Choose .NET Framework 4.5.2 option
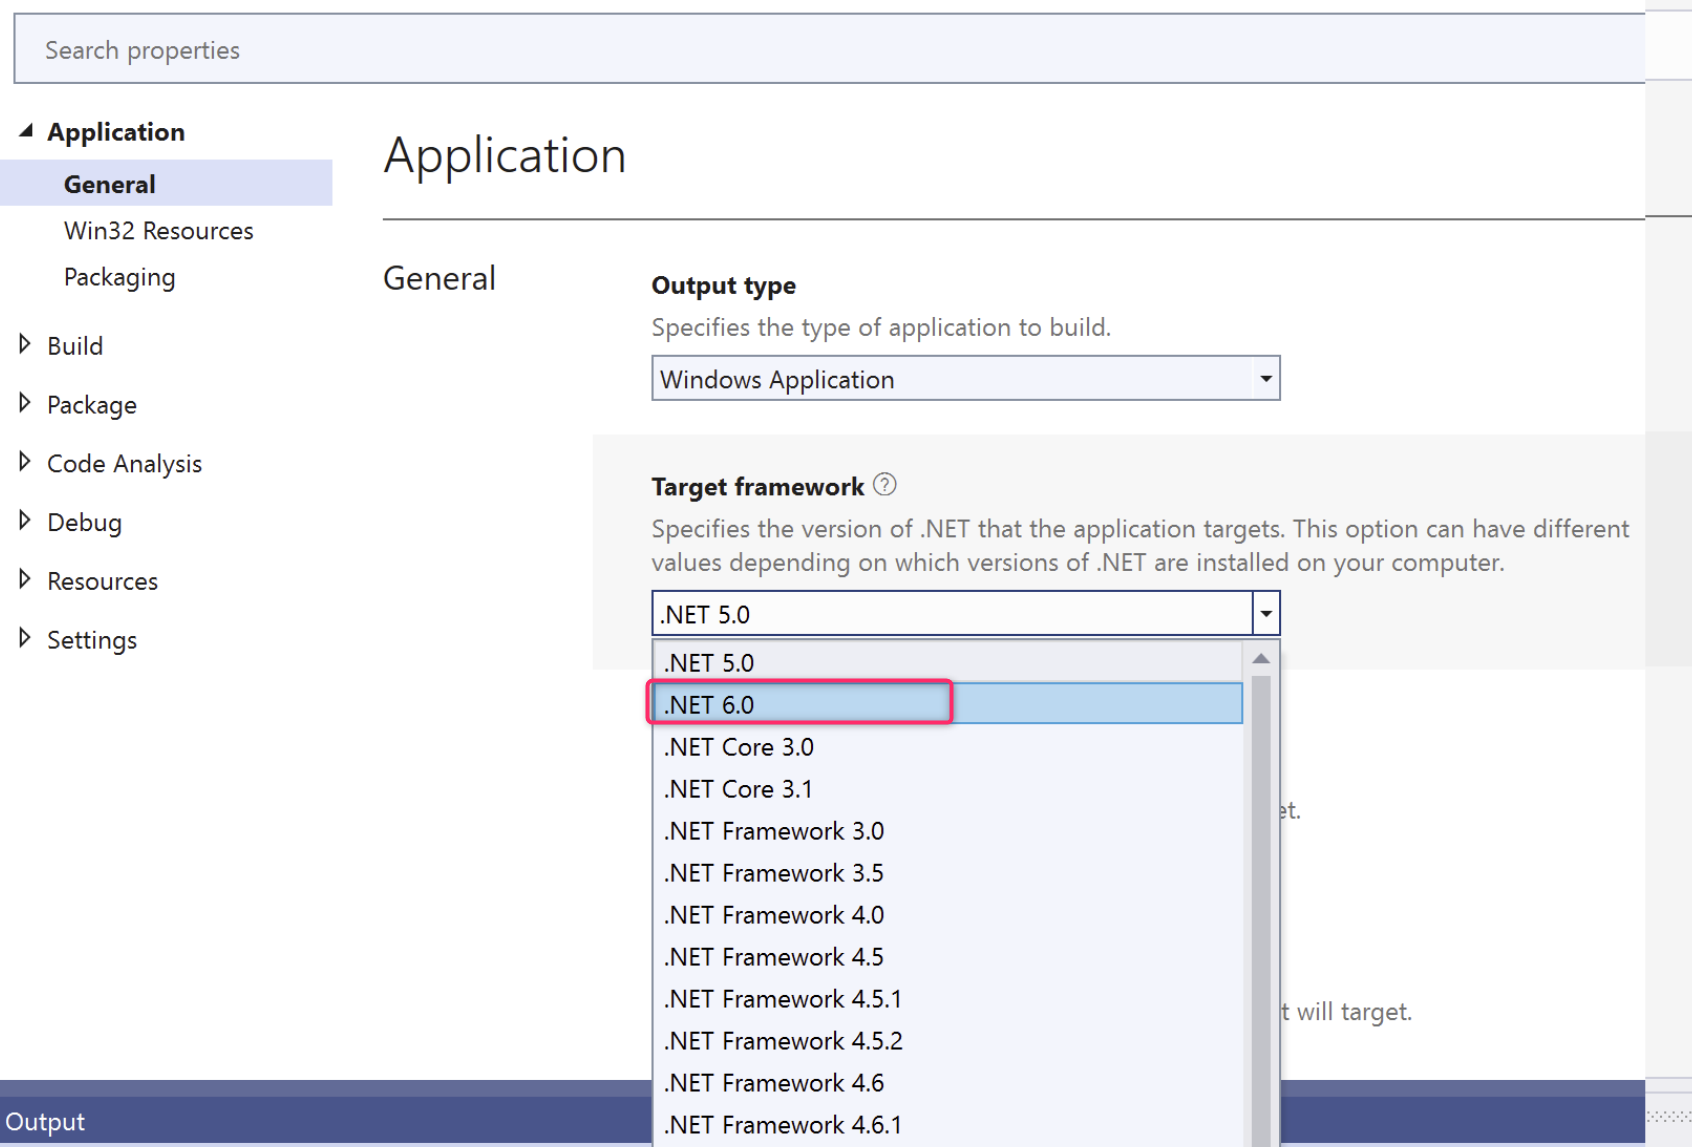 click(x=783, y=1040)
